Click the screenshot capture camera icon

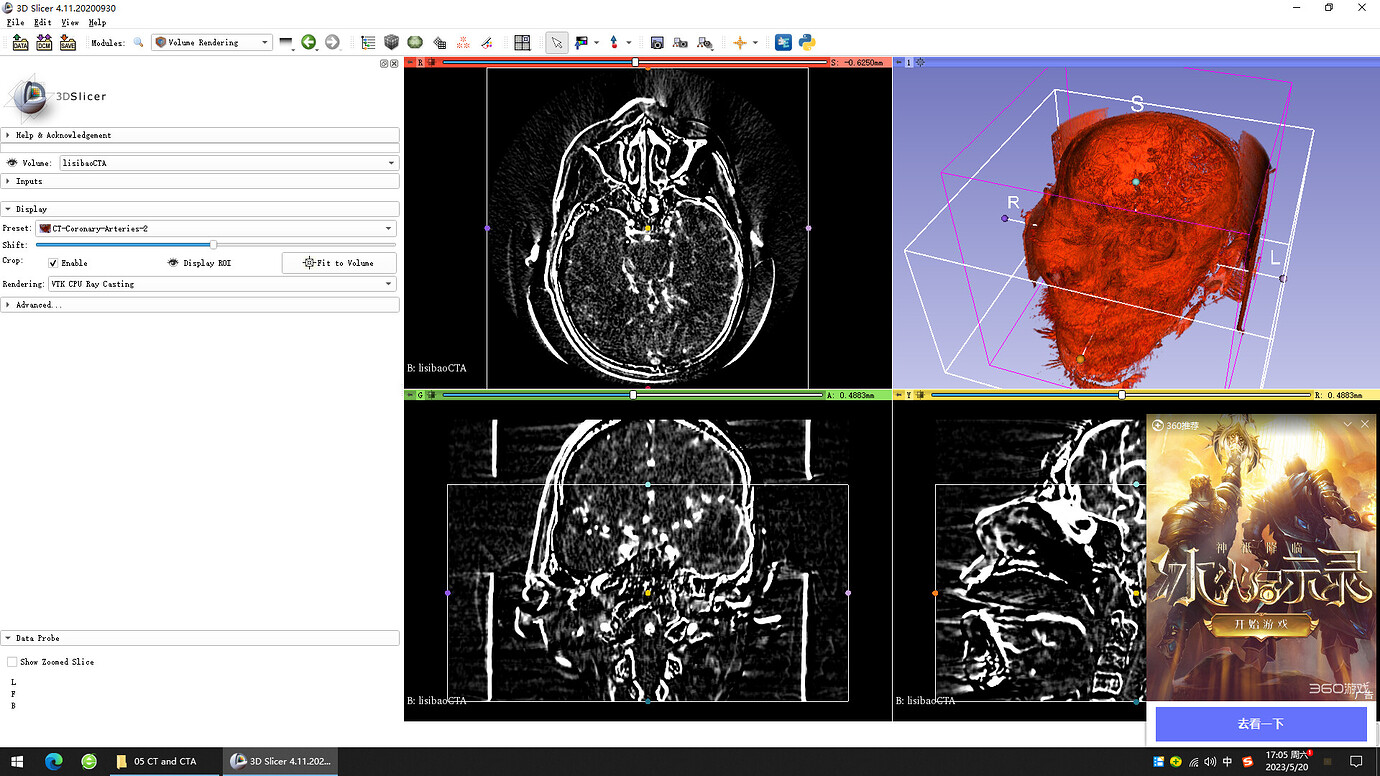point(657,43)
